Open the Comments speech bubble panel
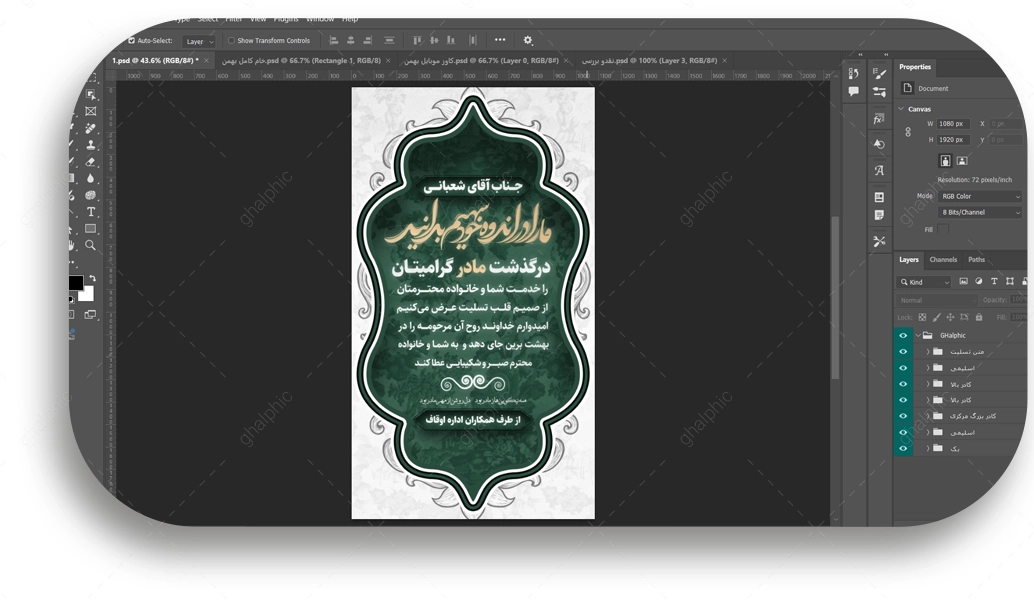1034x602 pixels. click(x=853, y=91)
